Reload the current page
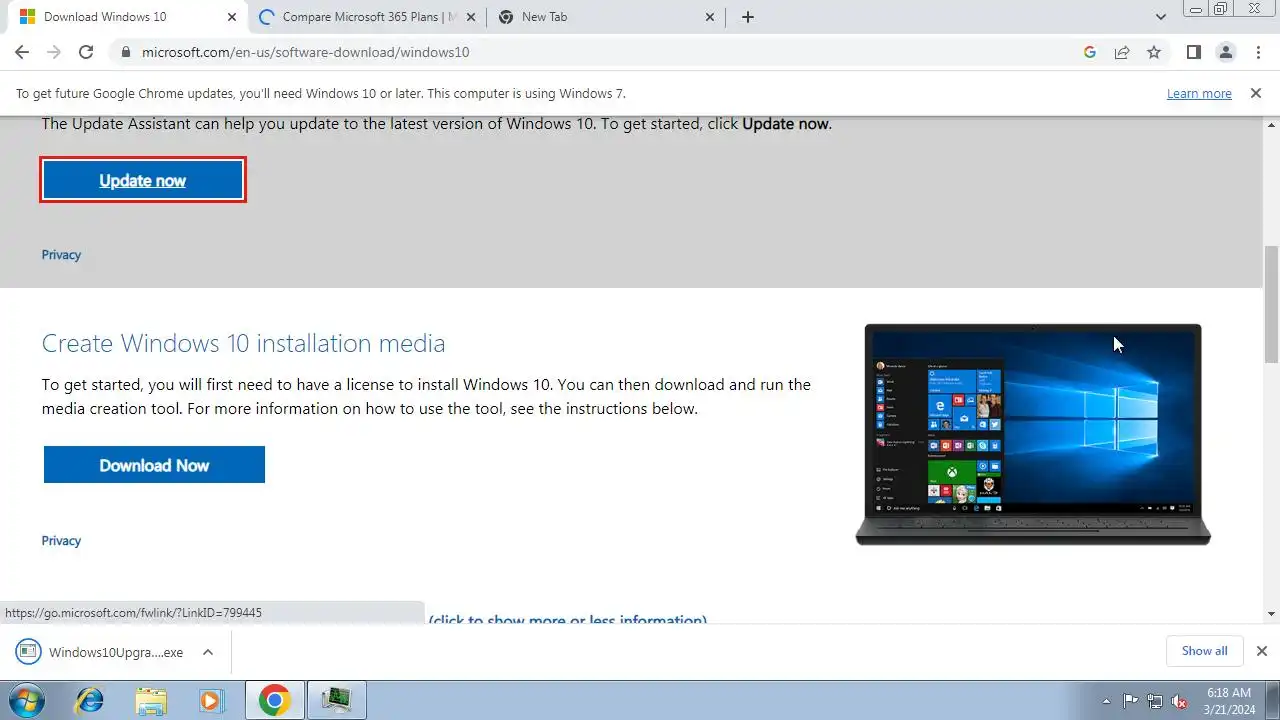The image size is (1280, 720). (86, 52)
